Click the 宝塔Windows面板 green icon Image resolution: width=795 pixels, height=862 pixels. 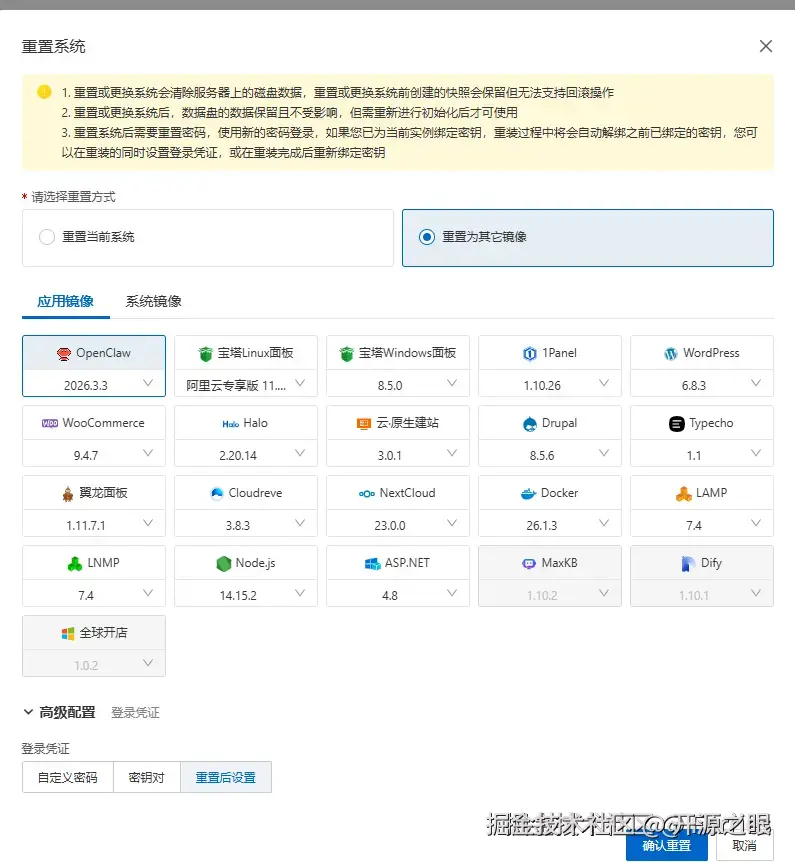click(346, 354)
